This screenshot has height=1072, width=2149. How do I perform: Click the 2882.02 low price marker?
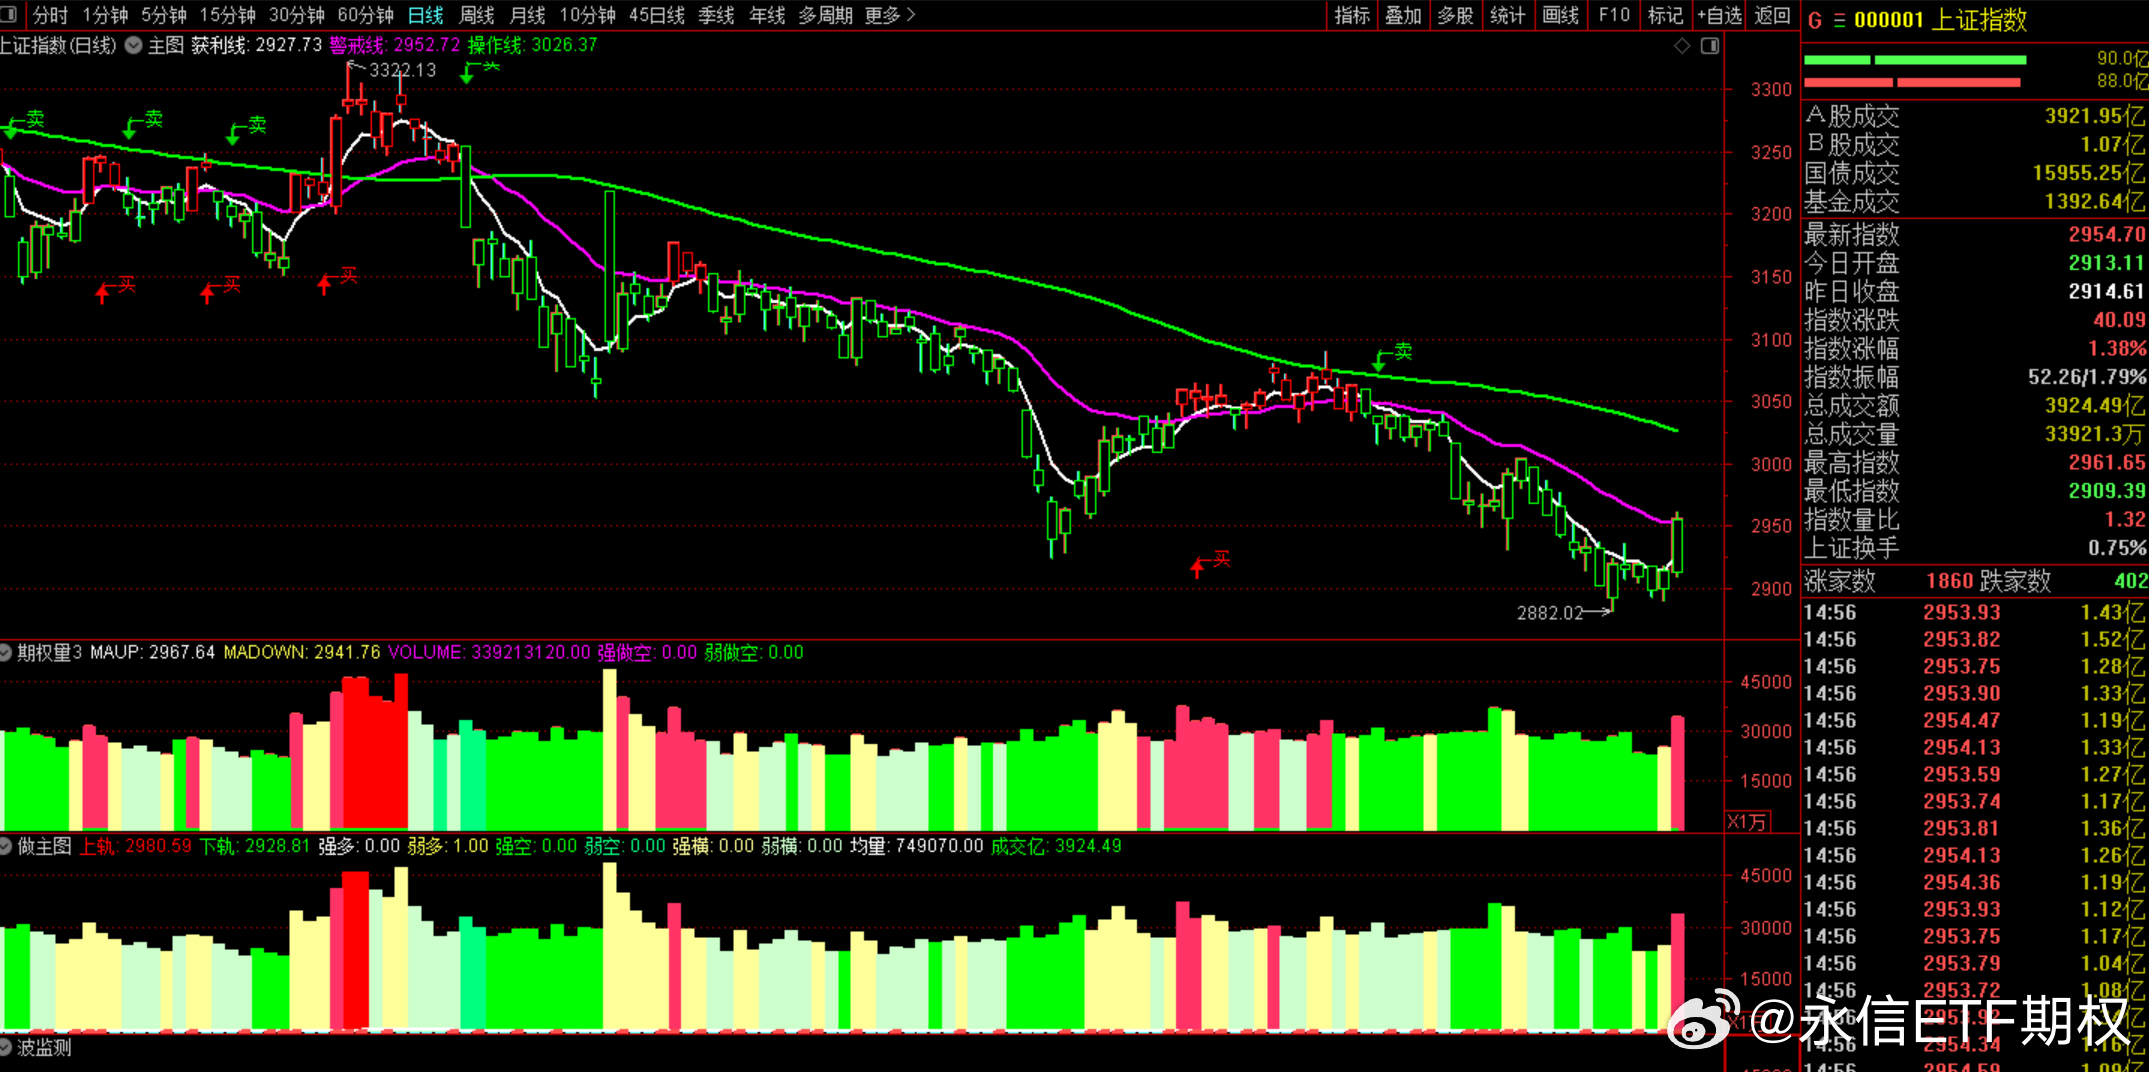point(1550,613)
